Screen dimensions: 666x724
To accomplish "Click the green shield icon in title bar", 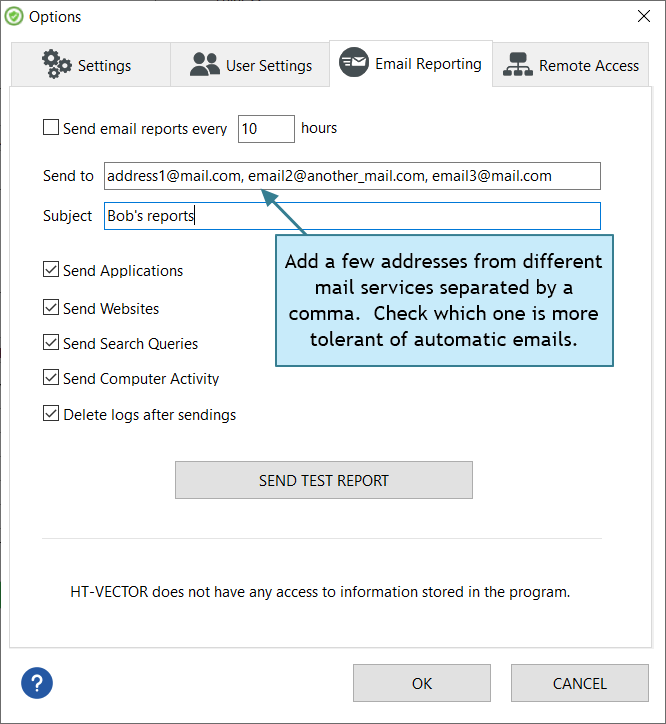I will coord(14,16).
